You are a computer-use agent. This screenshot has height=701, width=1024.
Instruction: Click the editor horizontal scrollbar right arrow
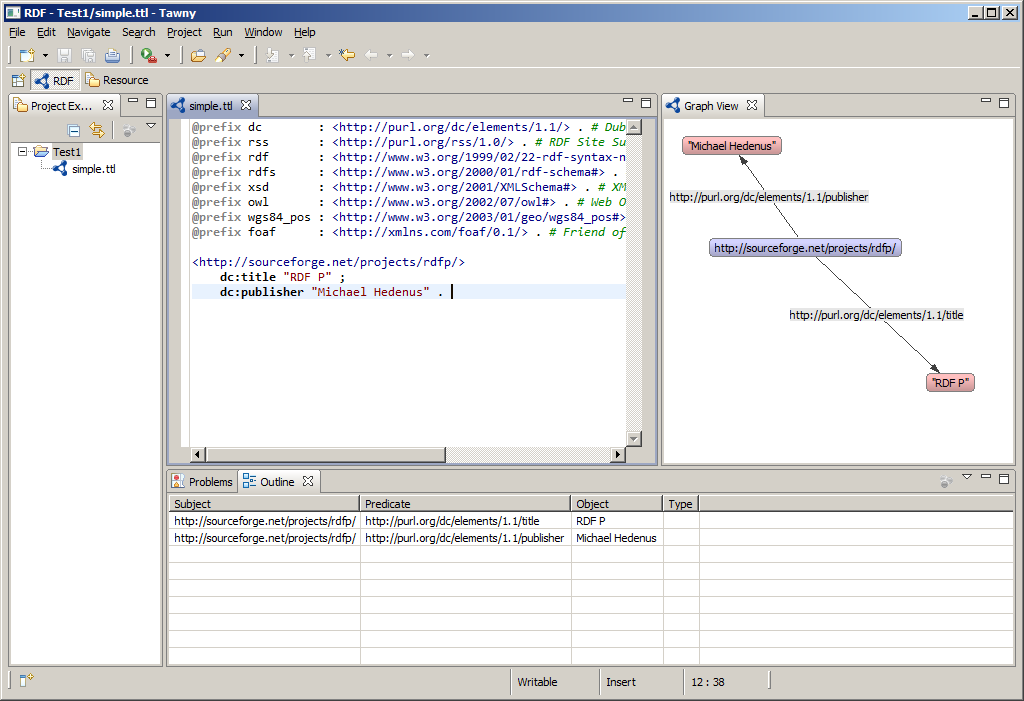(617, 455)
